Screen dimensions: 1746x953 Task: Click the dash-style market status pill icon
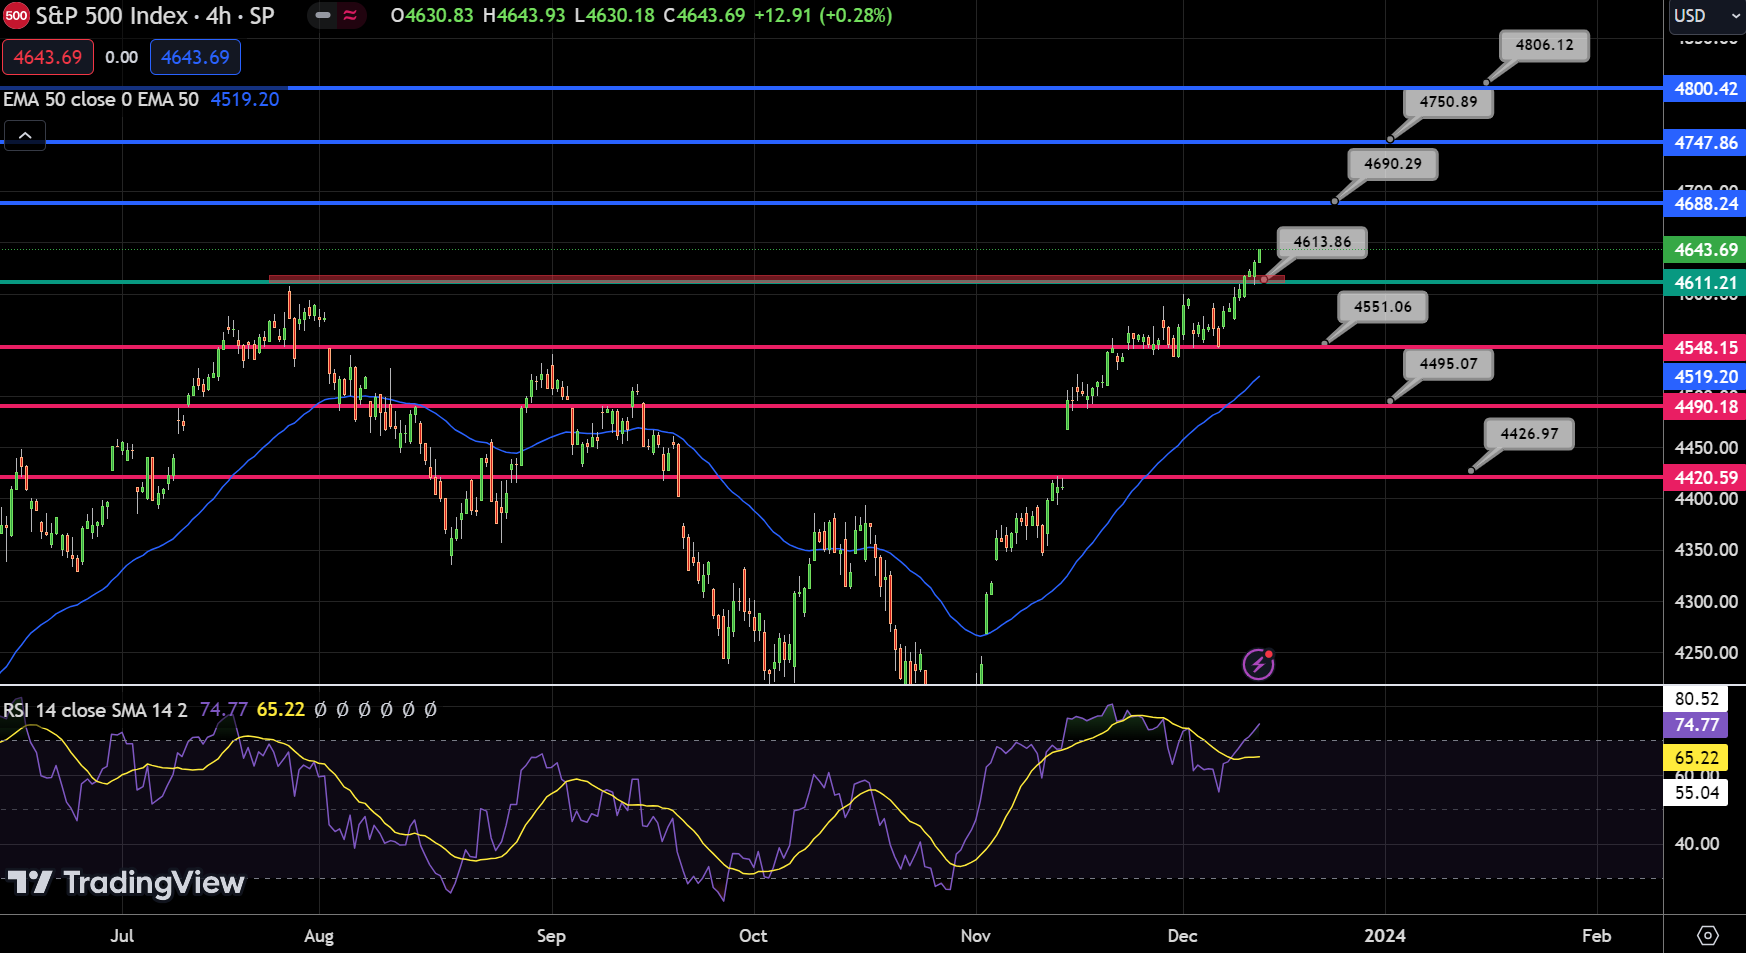323,16
